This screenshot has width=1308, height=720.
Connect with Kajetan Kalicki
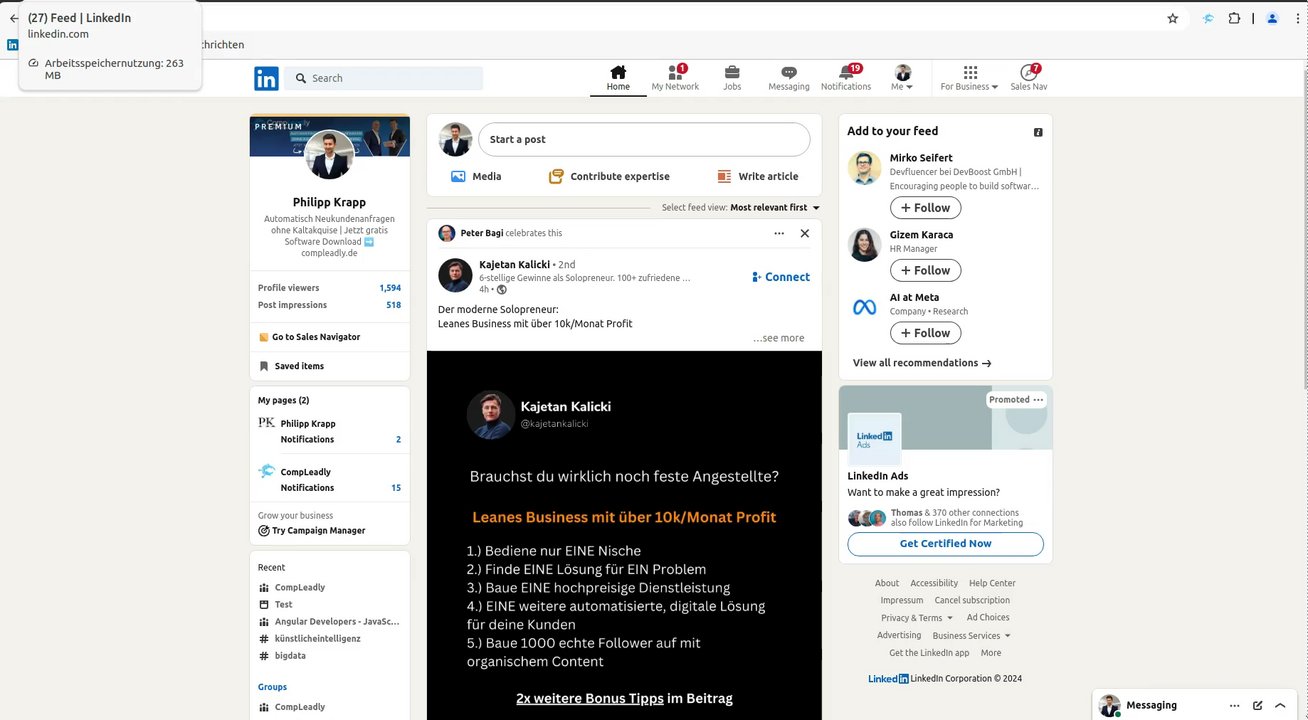point(781,277)
